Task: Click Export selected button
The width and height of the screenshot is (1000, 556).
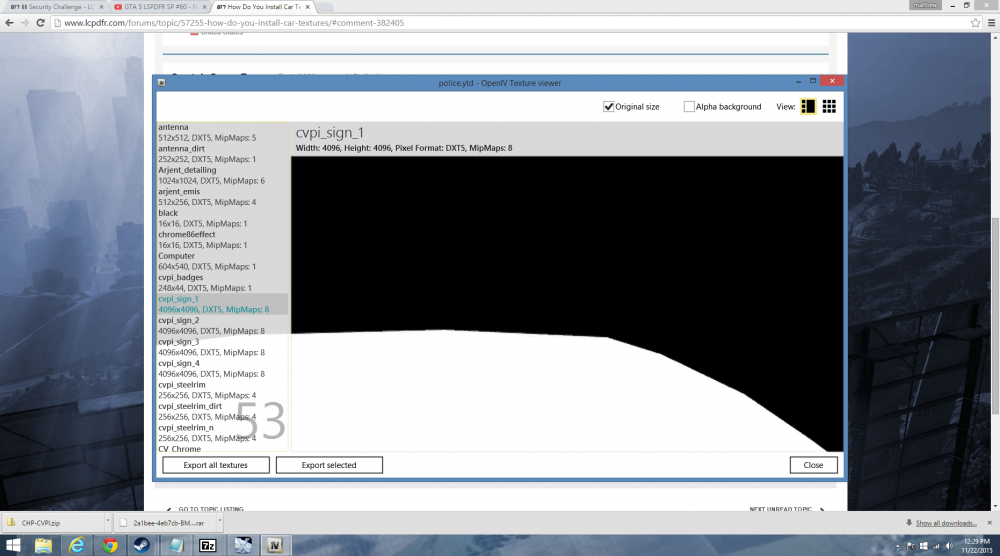Action: pos(329,465)
